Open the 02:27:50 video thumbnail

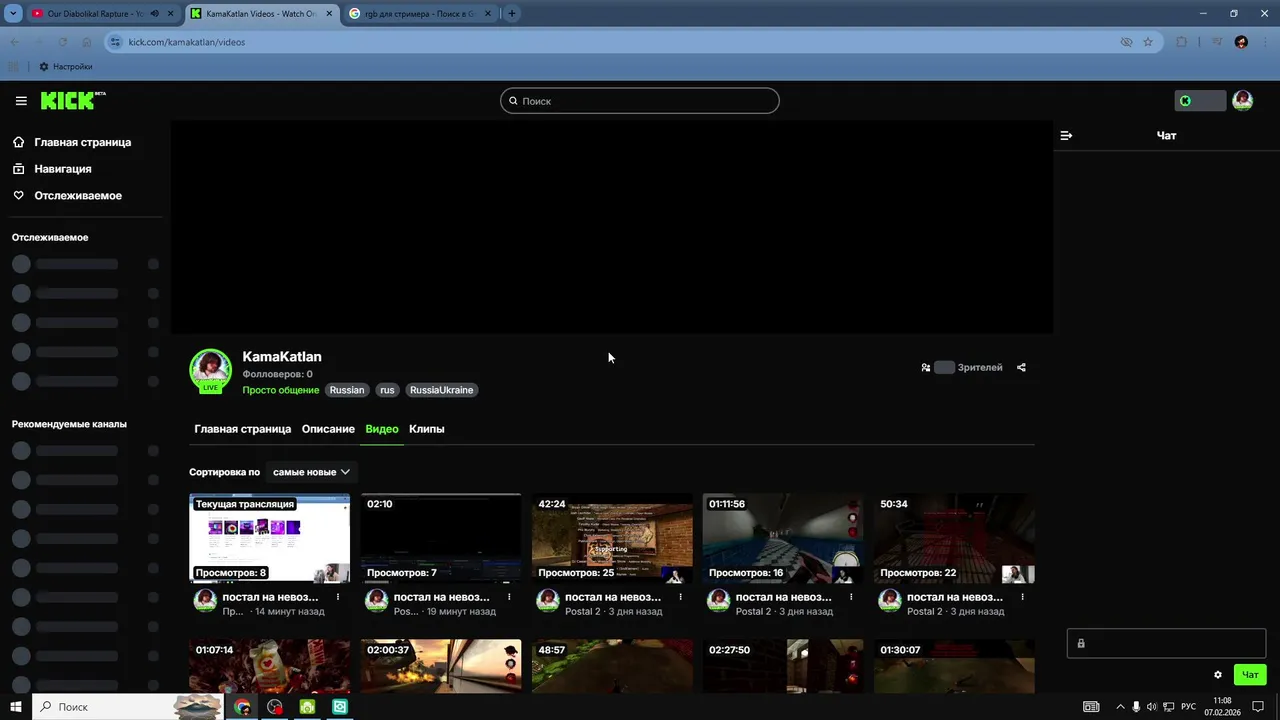click(x=783, y=666)
